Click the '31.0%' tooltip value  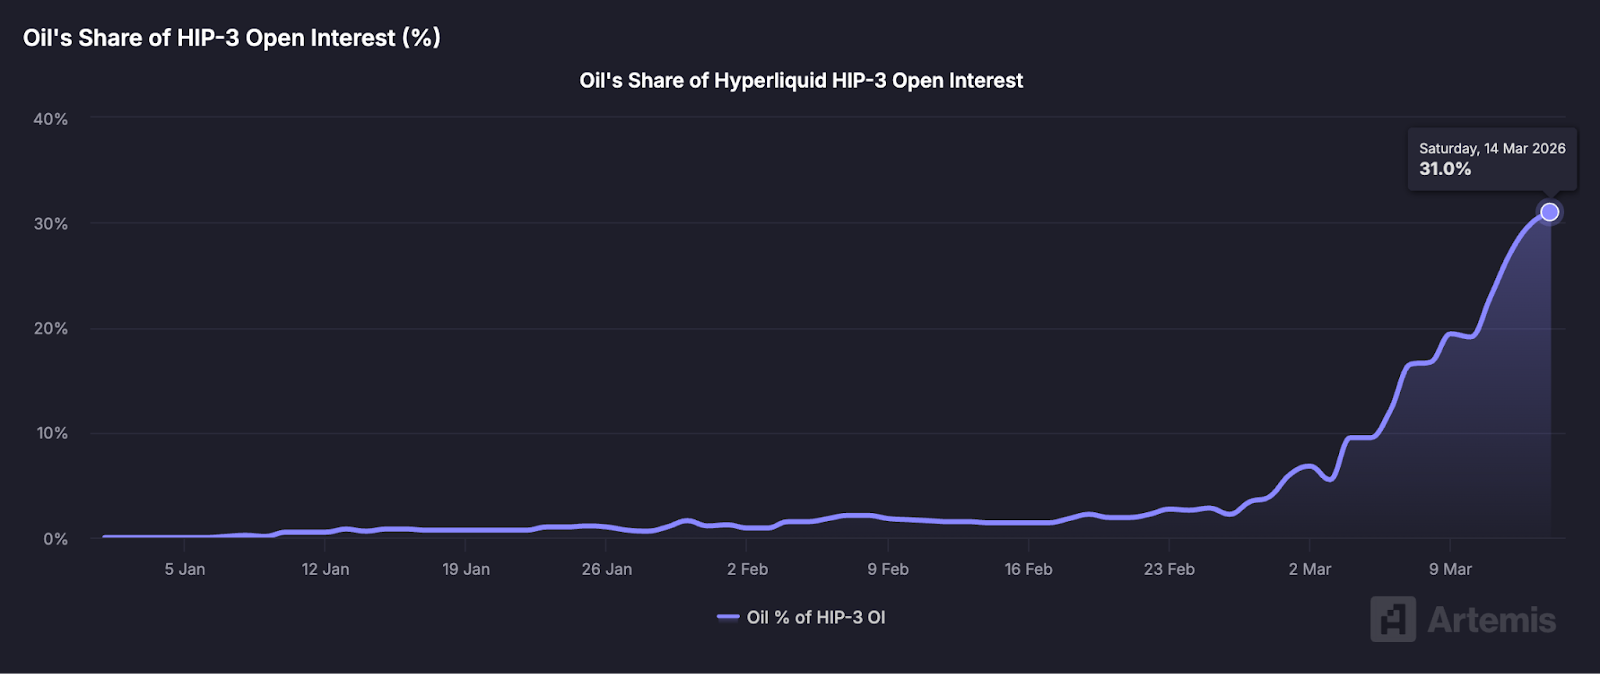coord(1445,169)
